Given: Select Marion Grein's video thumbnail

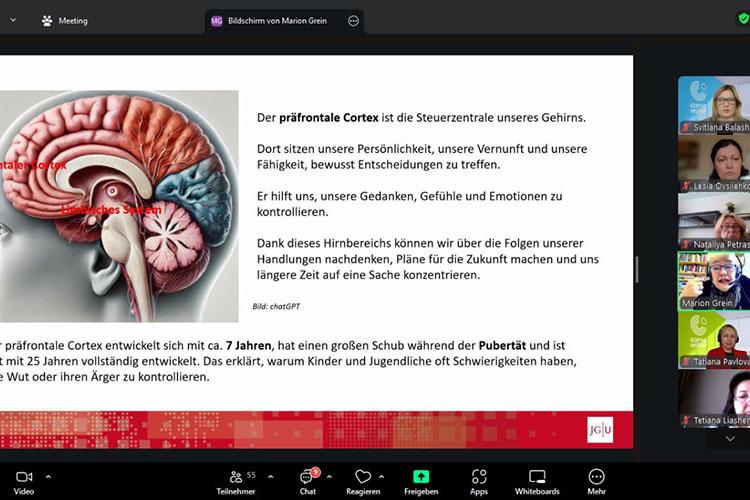Looking at the screenshot, I should click(x=712, y=281).
